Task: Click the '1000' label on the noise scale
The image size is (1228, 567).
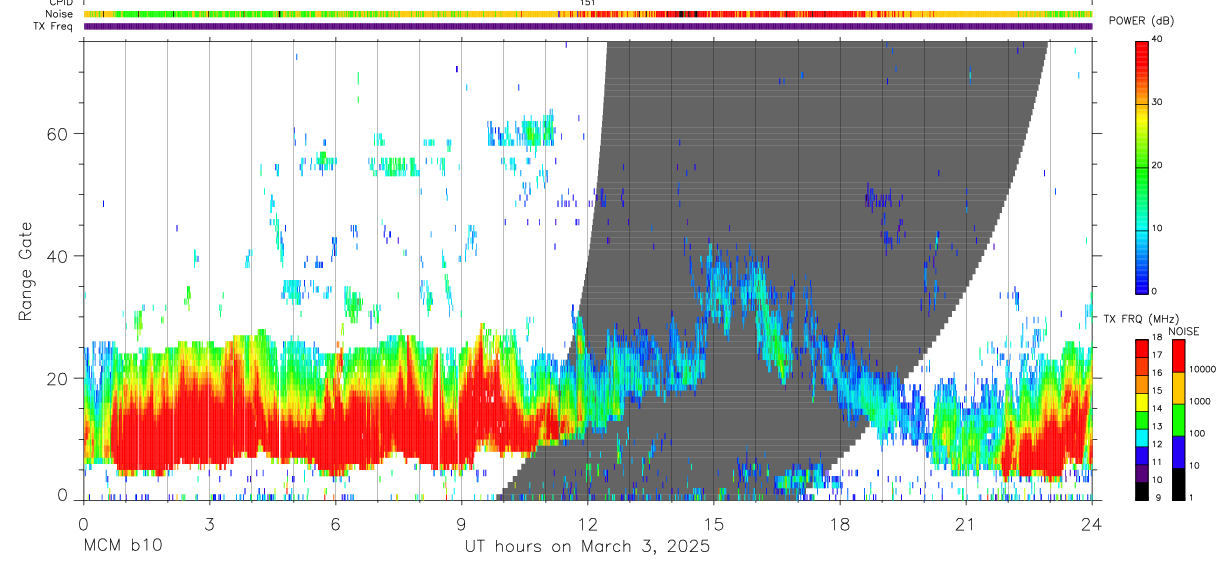Action: tap(1199, 401)
